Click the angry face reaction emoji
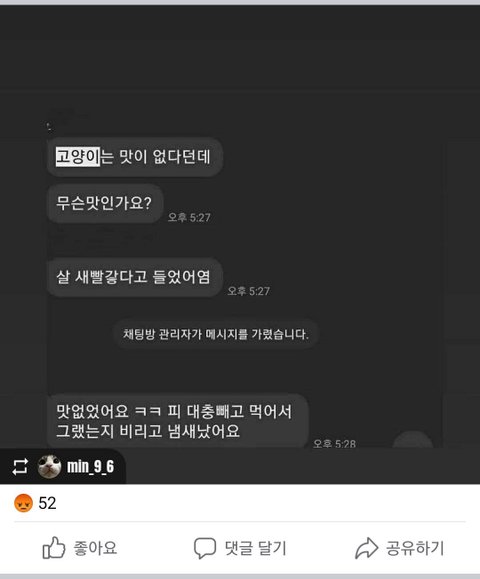Screen dimensions: 480x579 tap(23, 503)
